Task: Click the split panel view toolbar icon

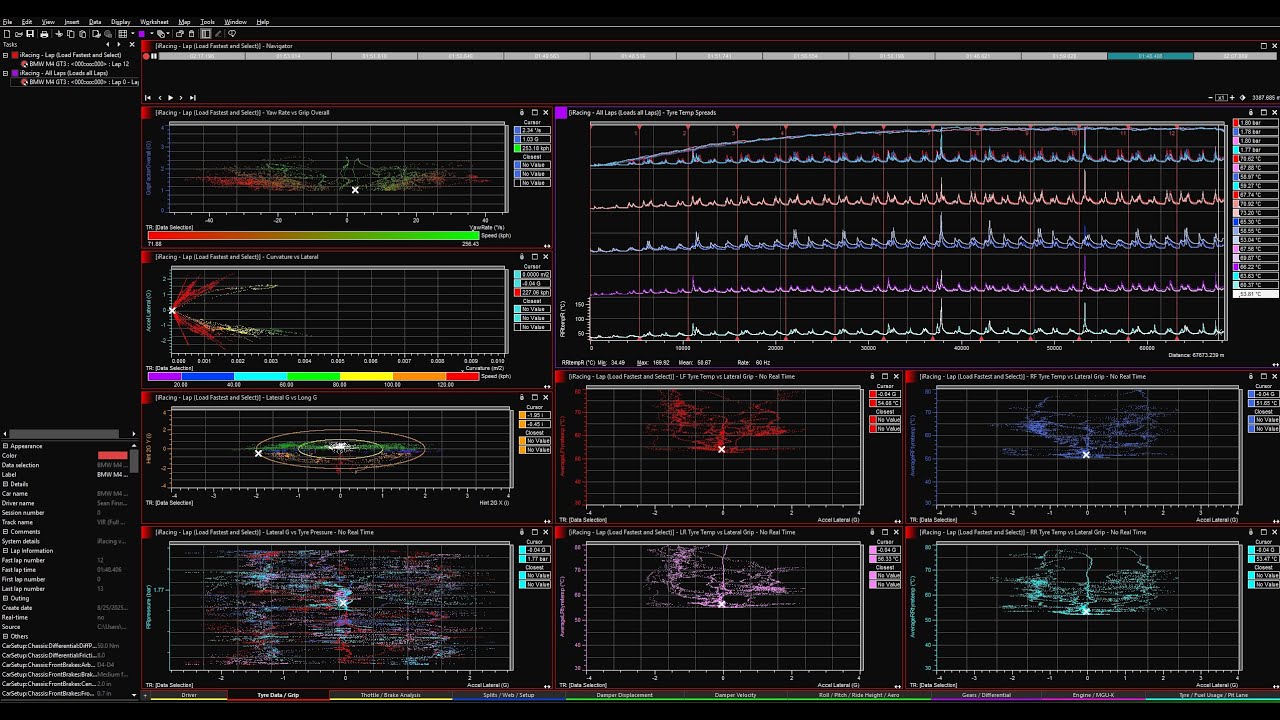Action: point(205,33)
